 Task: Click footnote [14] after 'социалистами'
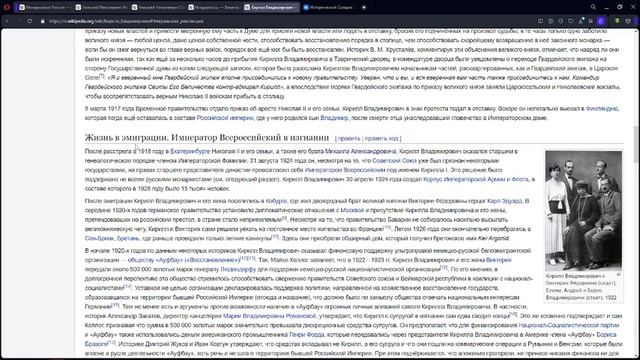click(128, 287)
